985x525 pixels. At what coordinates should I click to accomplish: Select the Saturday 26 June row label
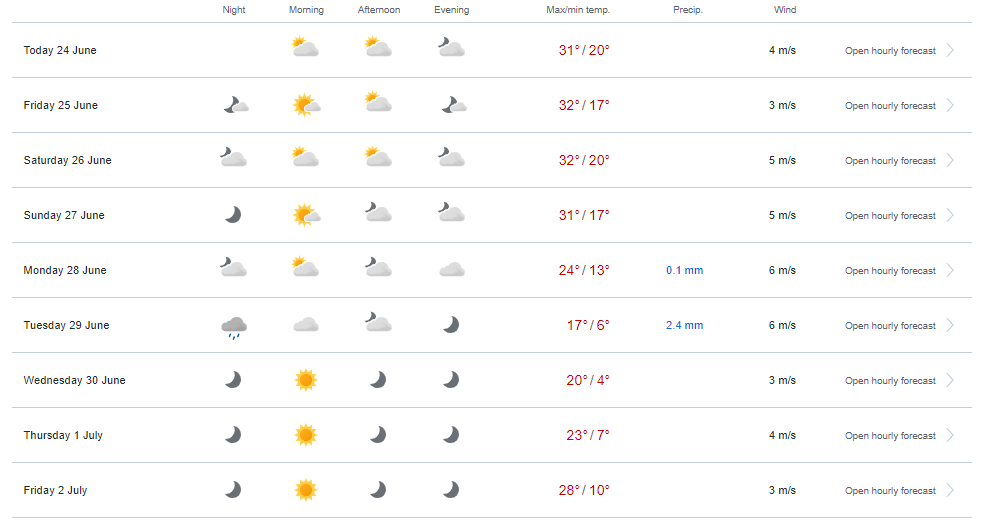(x=67, y=160)
